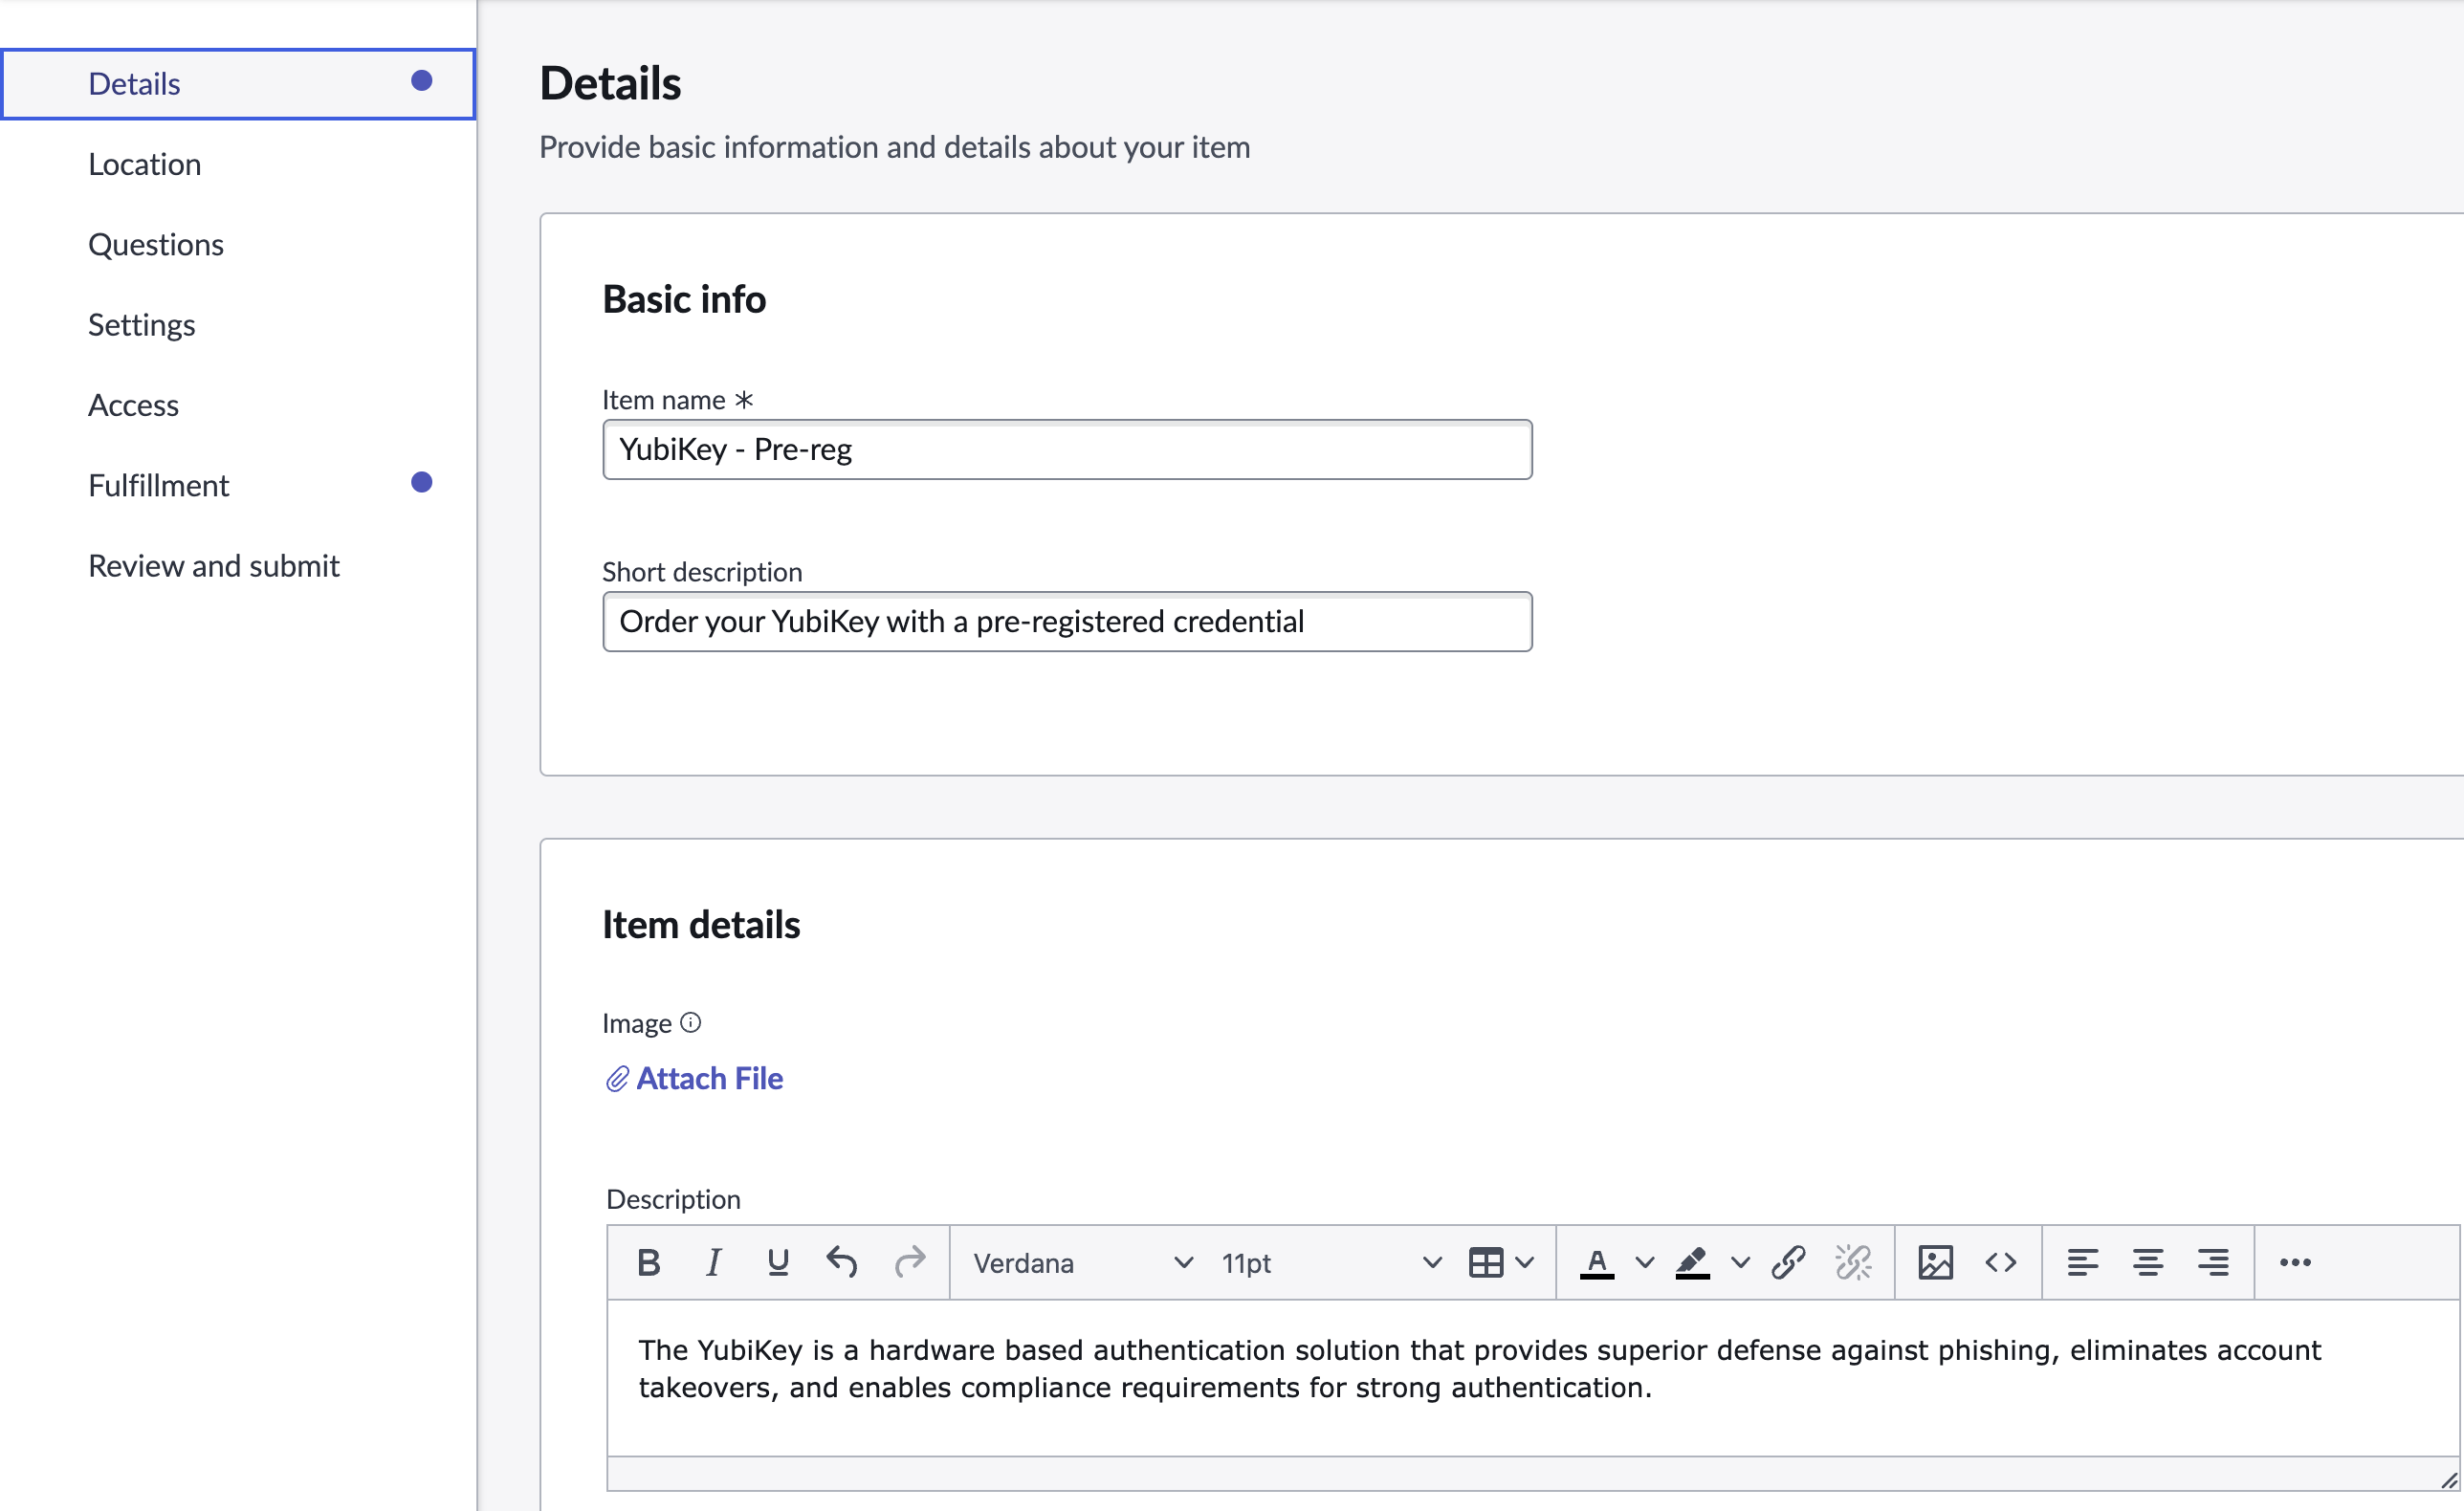The width and height of the screenshot is (2464, 1511).
Task: Go to Review and submit section
Action: [x=238, y=566]
